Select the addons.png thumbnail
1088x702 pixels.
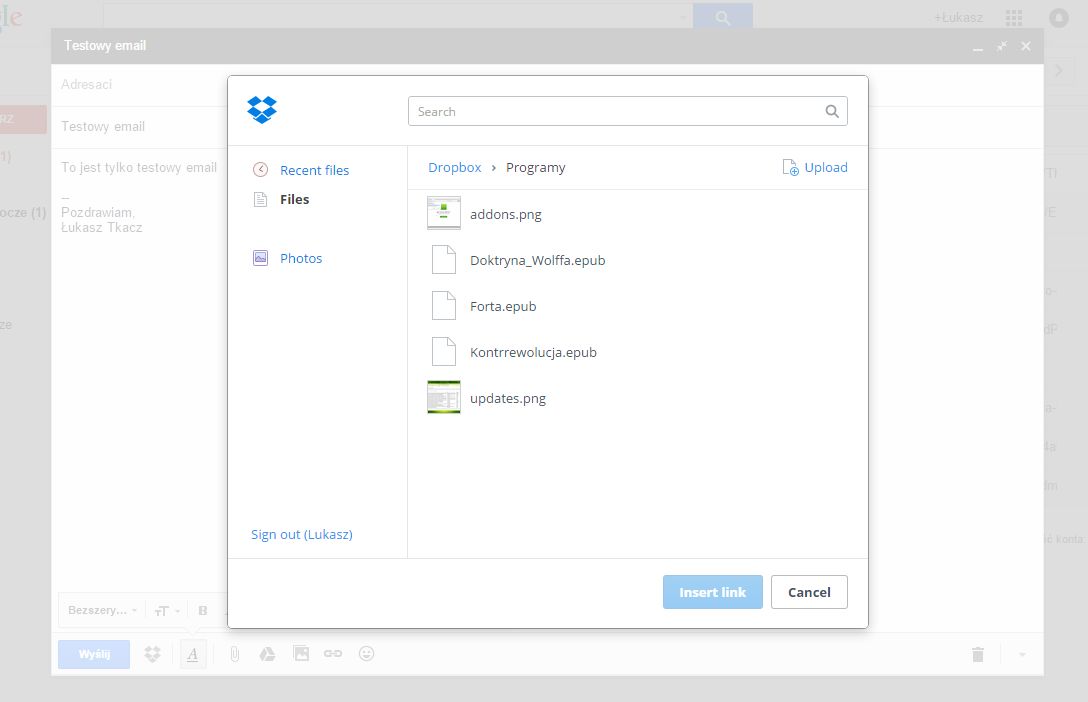(443, 213)
